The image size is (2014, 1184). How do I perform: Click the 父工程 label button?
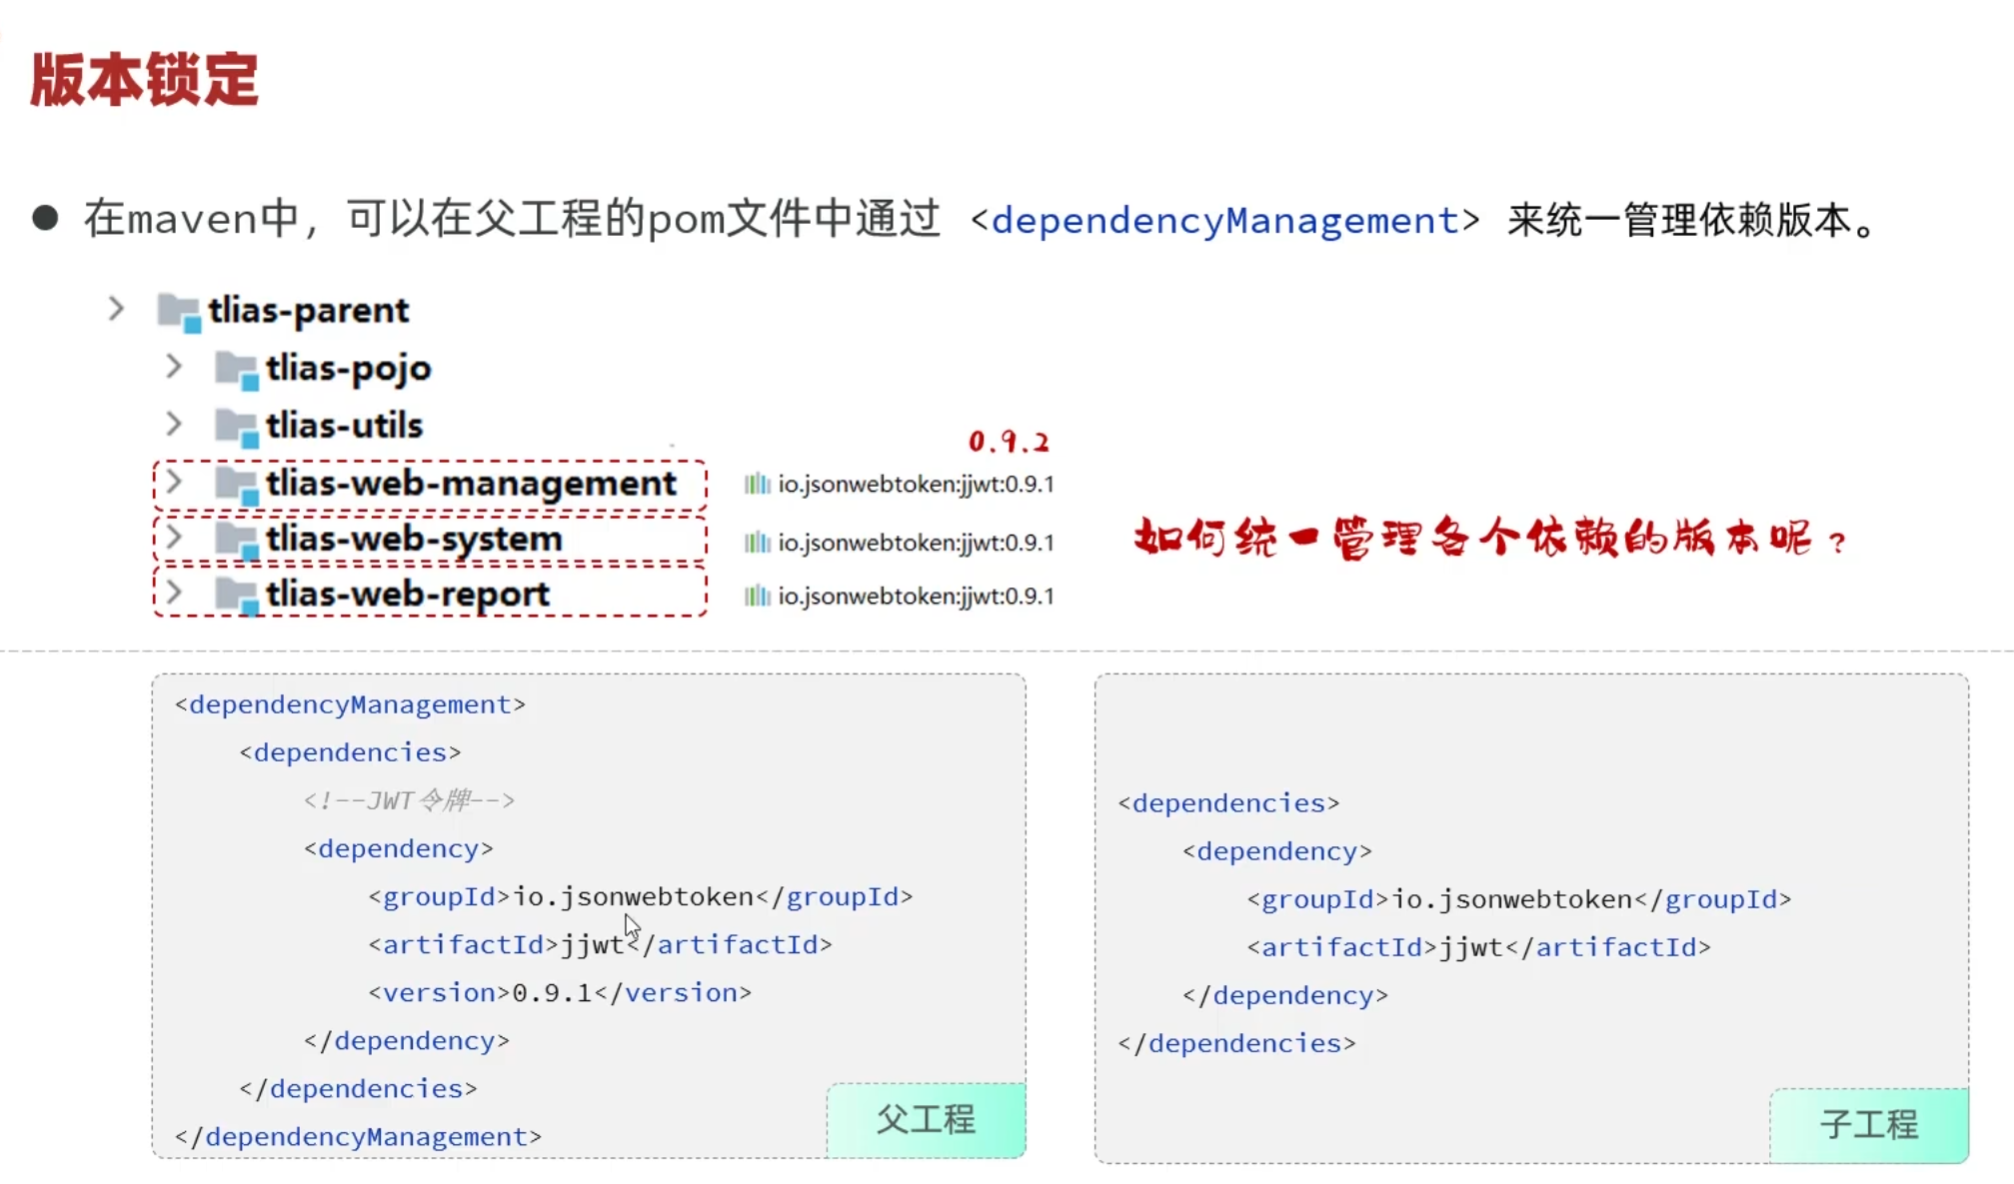[926, 1120]
